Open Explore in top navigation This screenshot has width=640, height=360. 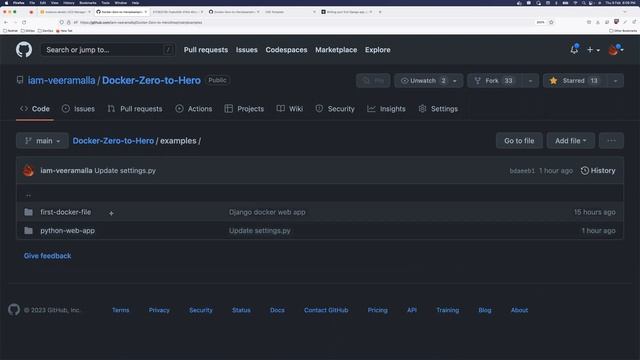pos(378,50)
